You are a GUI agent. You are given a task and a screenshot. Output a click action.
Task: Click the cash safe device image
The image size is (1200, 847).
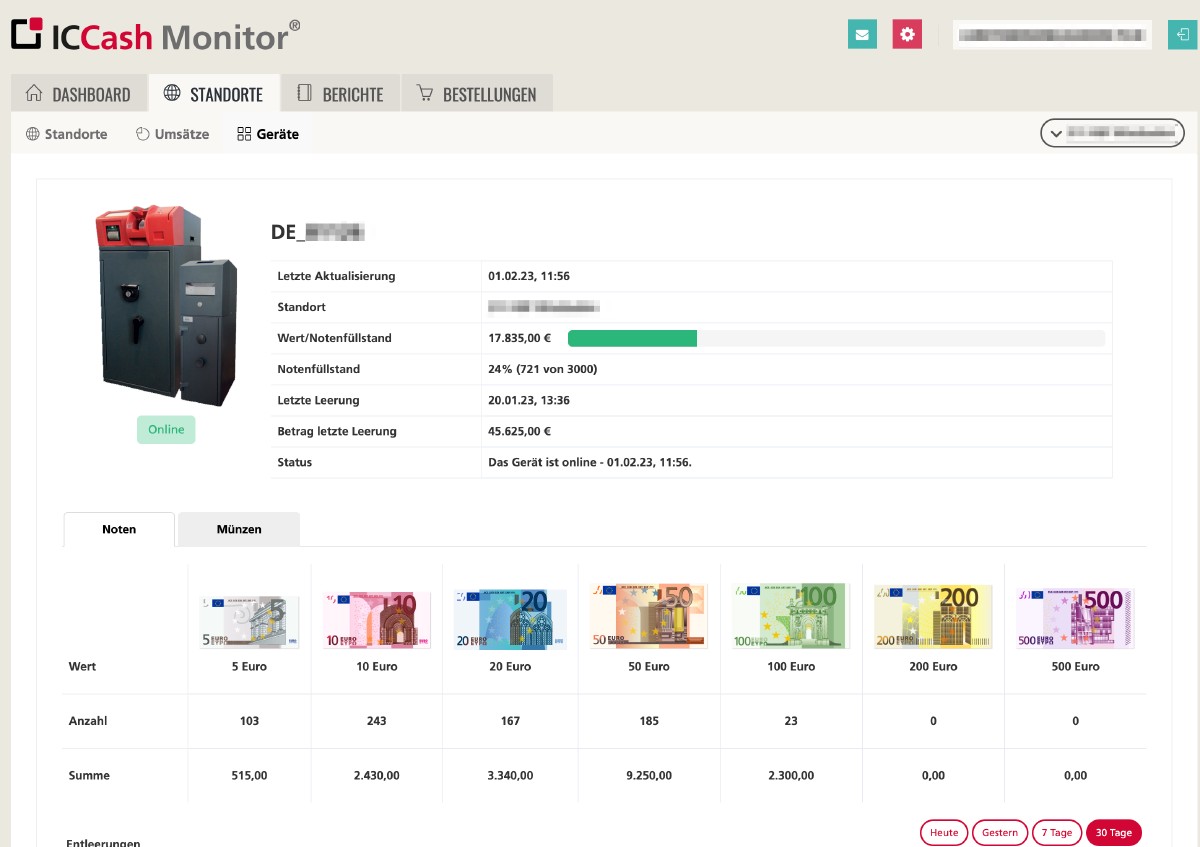[166, 306]
